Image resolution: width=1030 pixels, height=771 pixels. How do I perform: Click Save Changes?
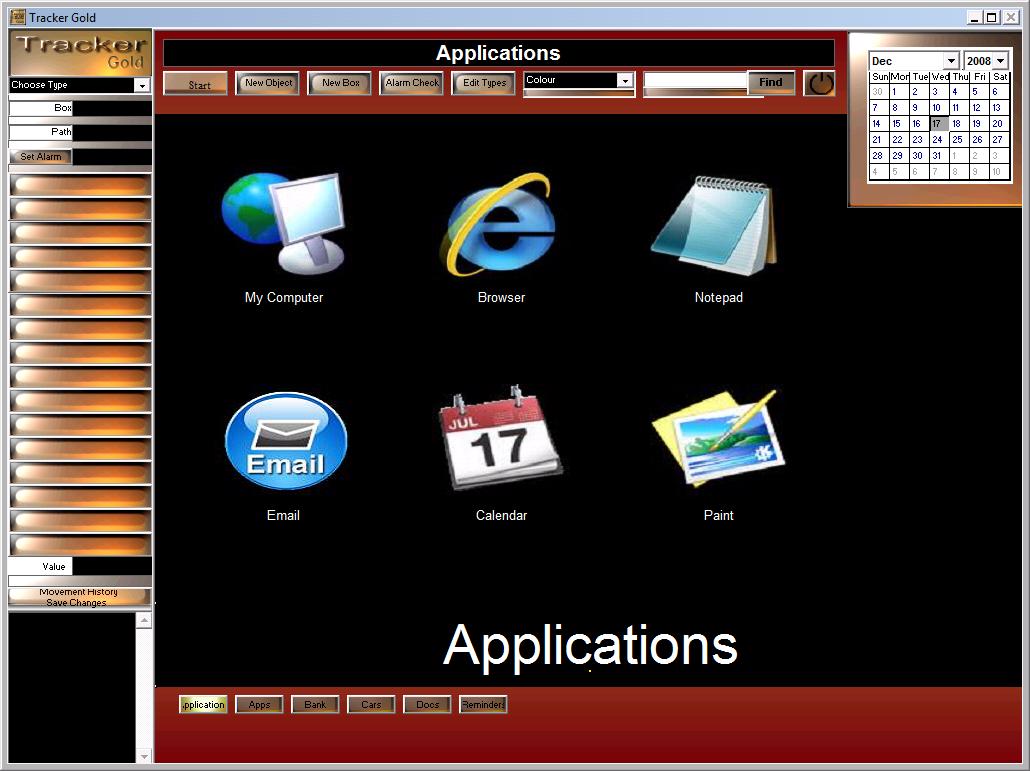tap(76, 602)
